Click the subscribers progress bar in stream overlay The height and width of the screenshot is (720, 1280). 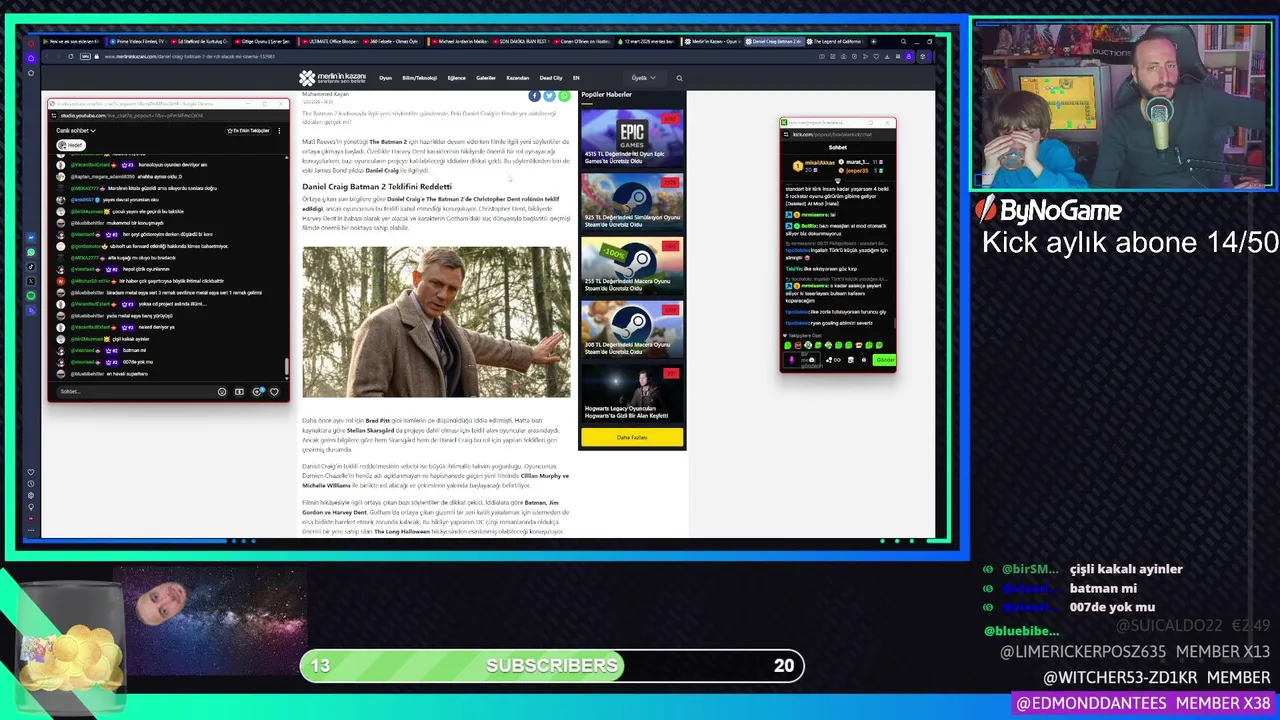click(x=552, y=665)
